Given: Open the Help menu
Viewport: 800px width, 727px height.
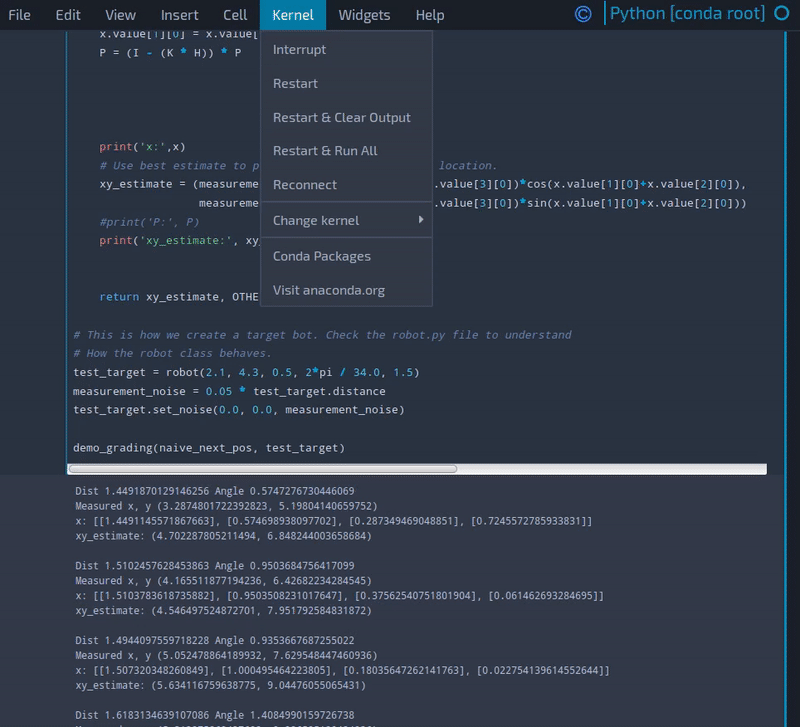Looking at the screenshot, I should point(430,15).
